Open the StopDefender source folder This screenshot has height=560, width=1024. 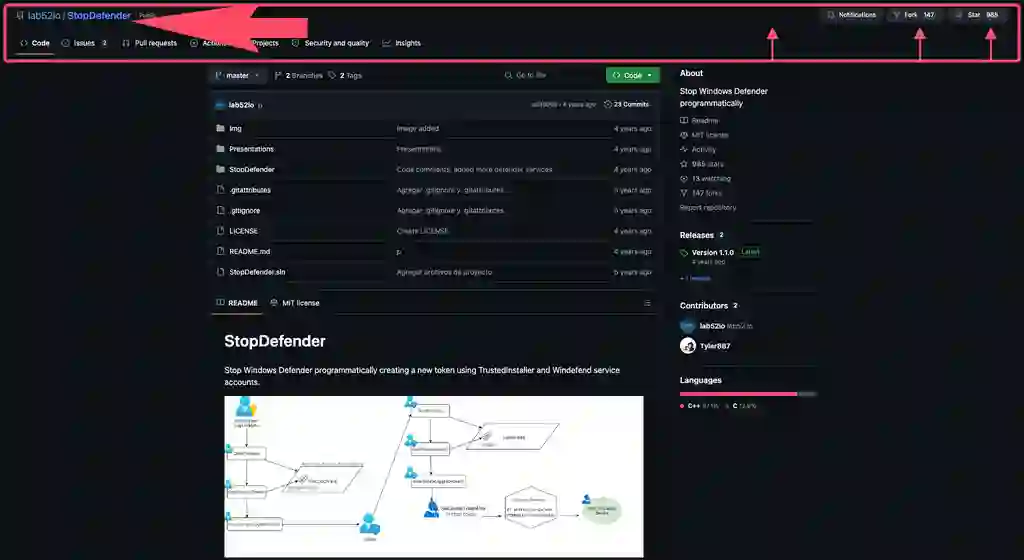[x=252, y=170]
